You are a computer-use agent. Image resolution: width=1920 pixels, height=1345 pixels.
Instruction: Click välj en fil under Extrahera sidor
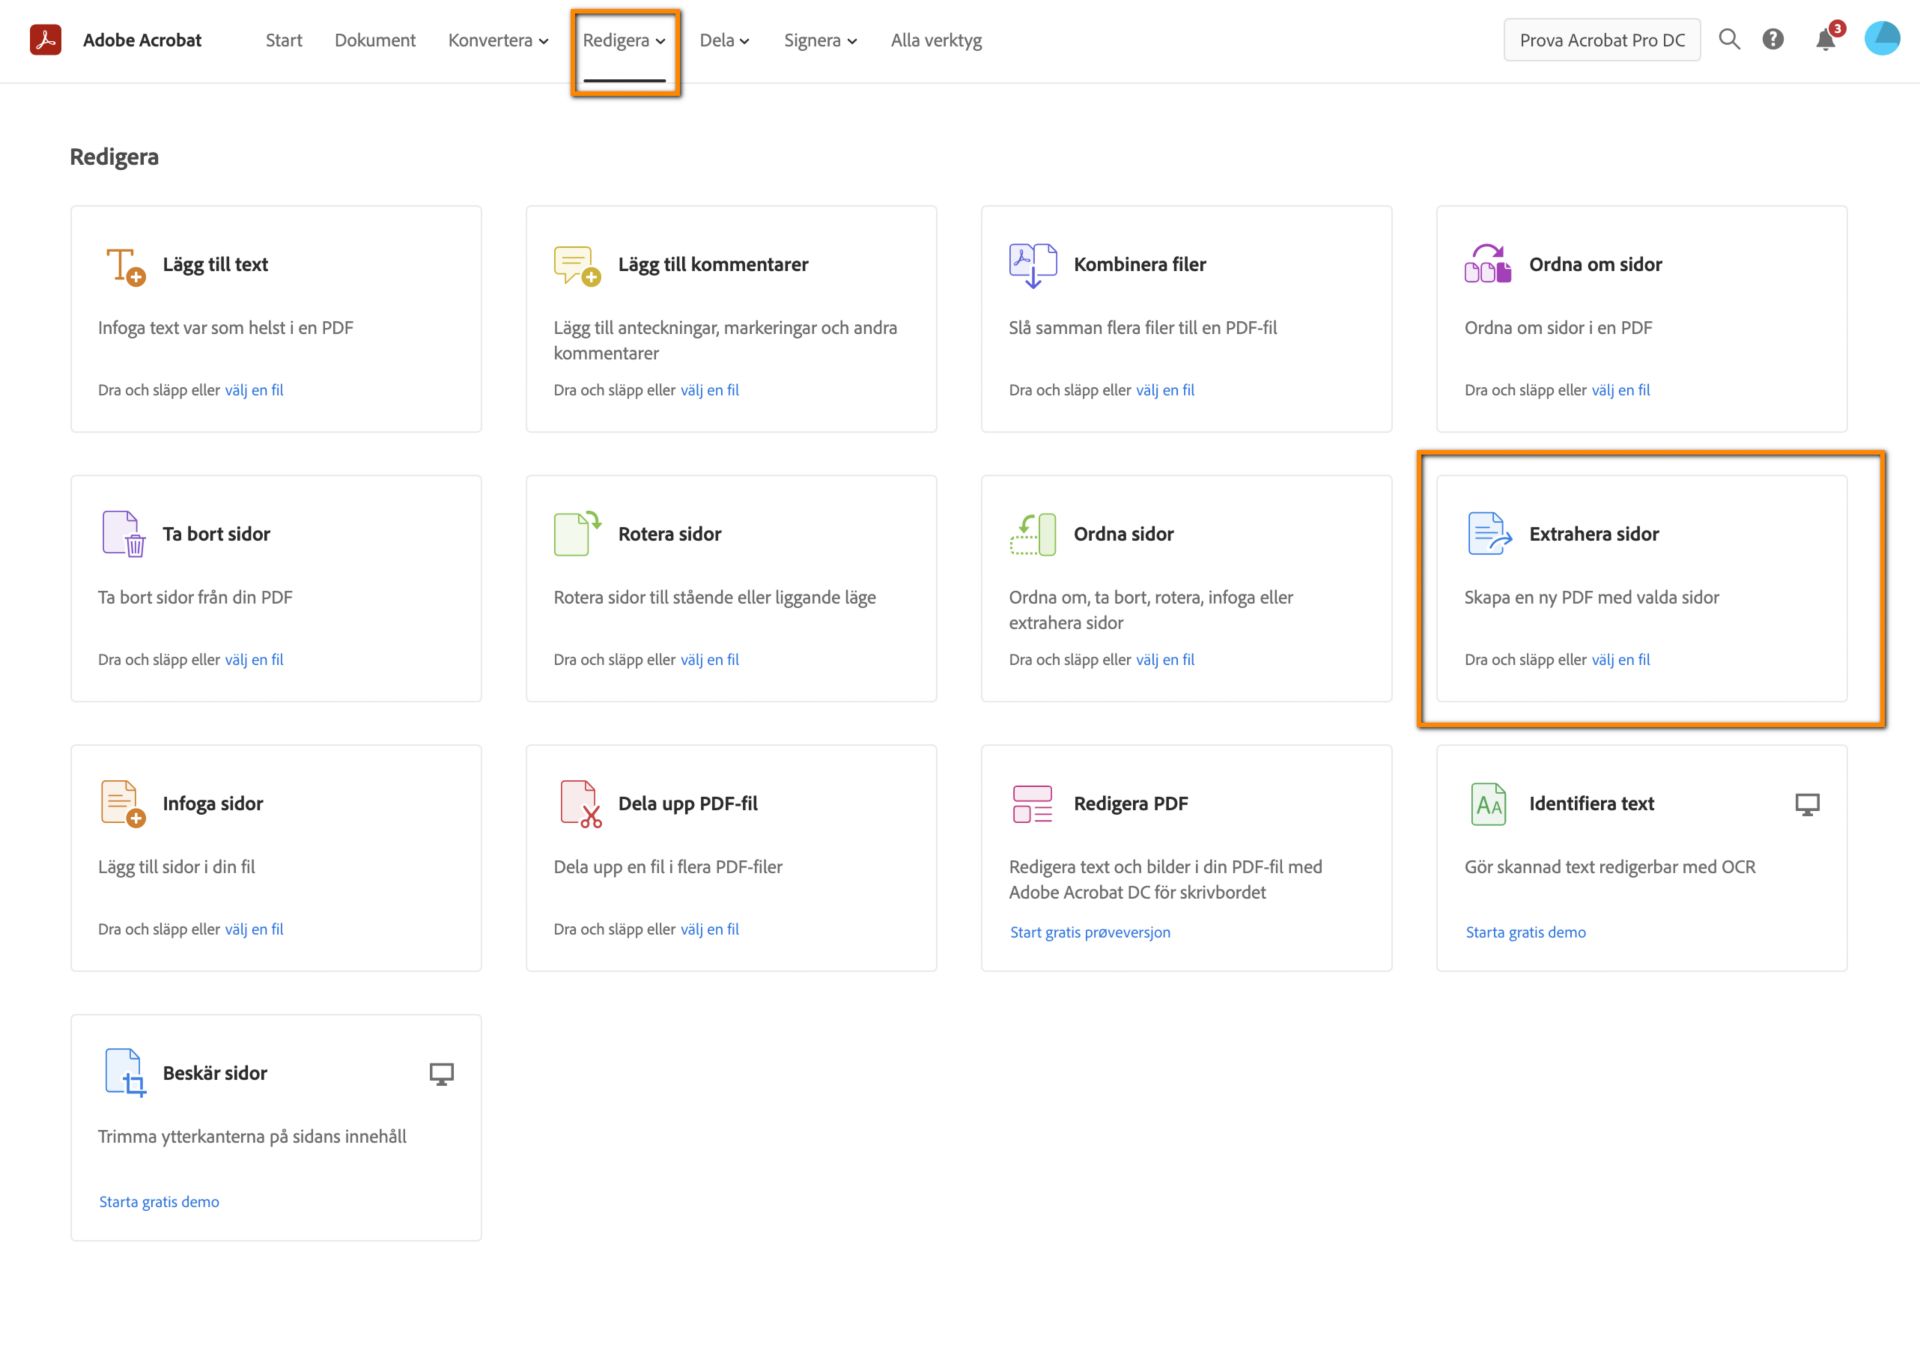point(1621,660)
